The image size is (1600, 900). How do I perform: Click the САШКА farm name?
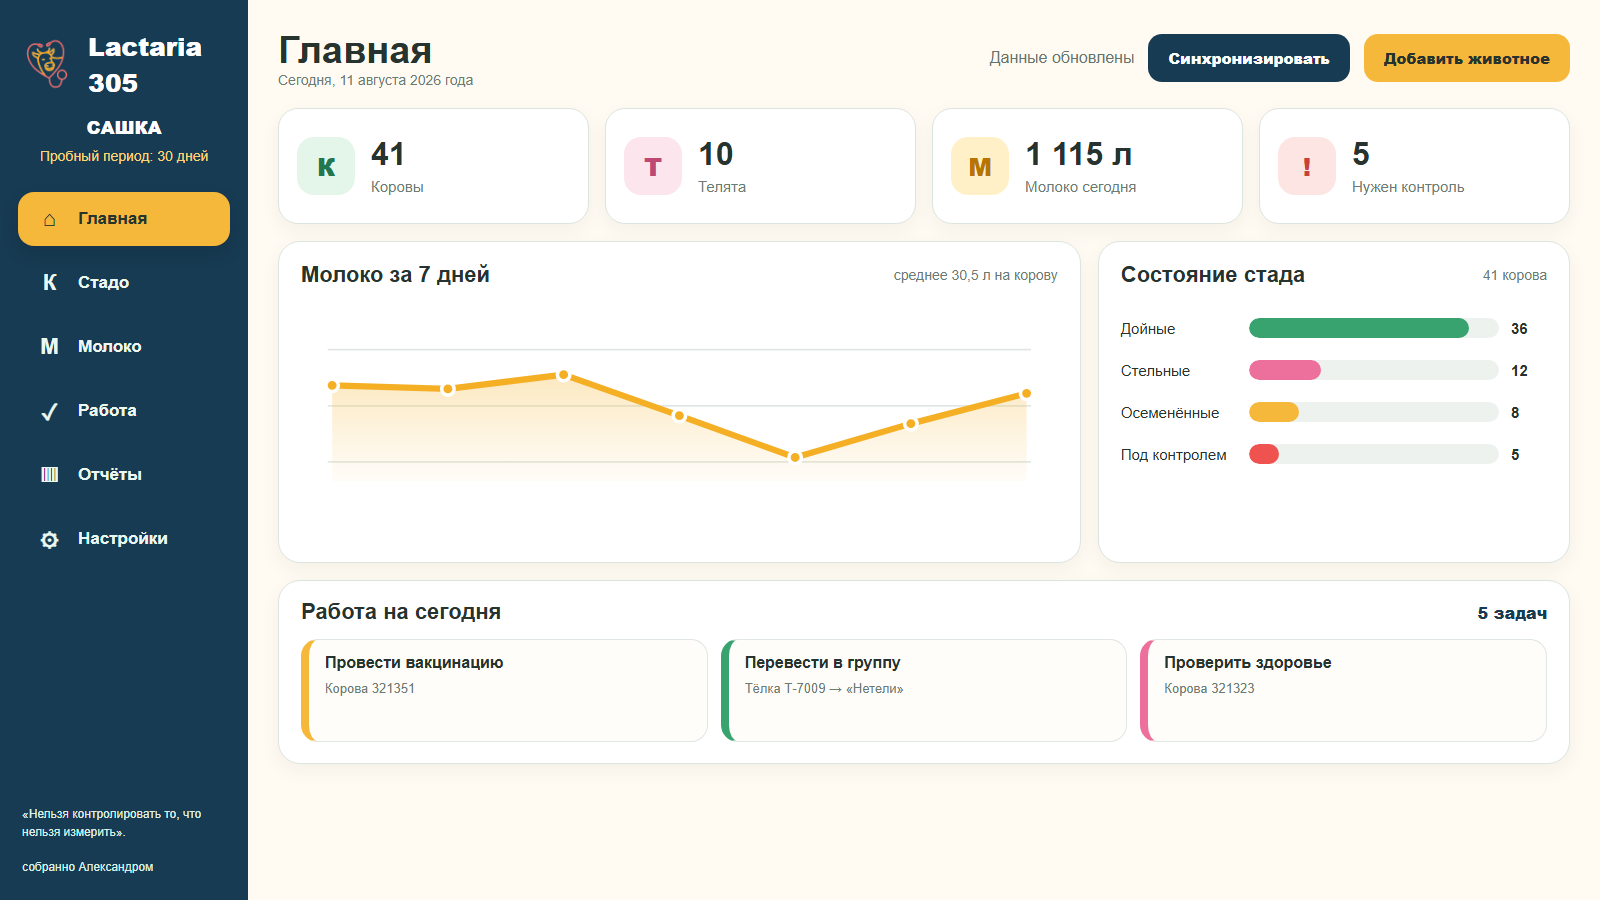click(124, 127)
